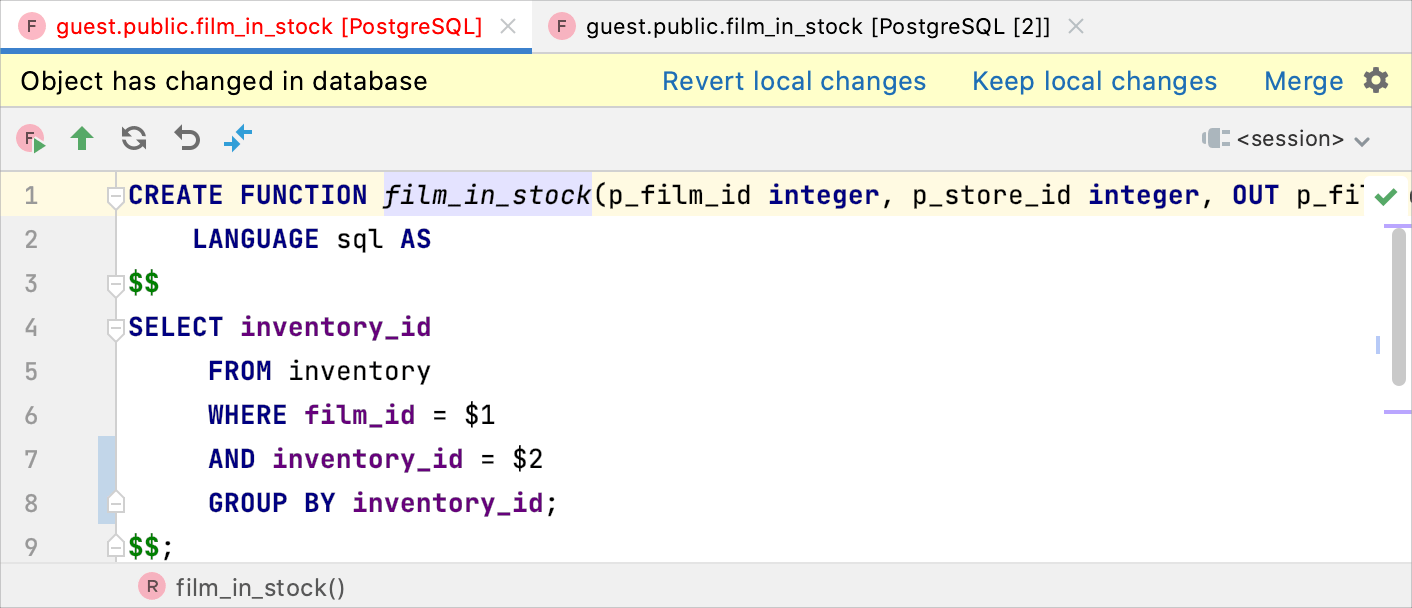Refresh the function definition with the sync icon
This screenshot has width=1412, height=608.
[133, 139]
